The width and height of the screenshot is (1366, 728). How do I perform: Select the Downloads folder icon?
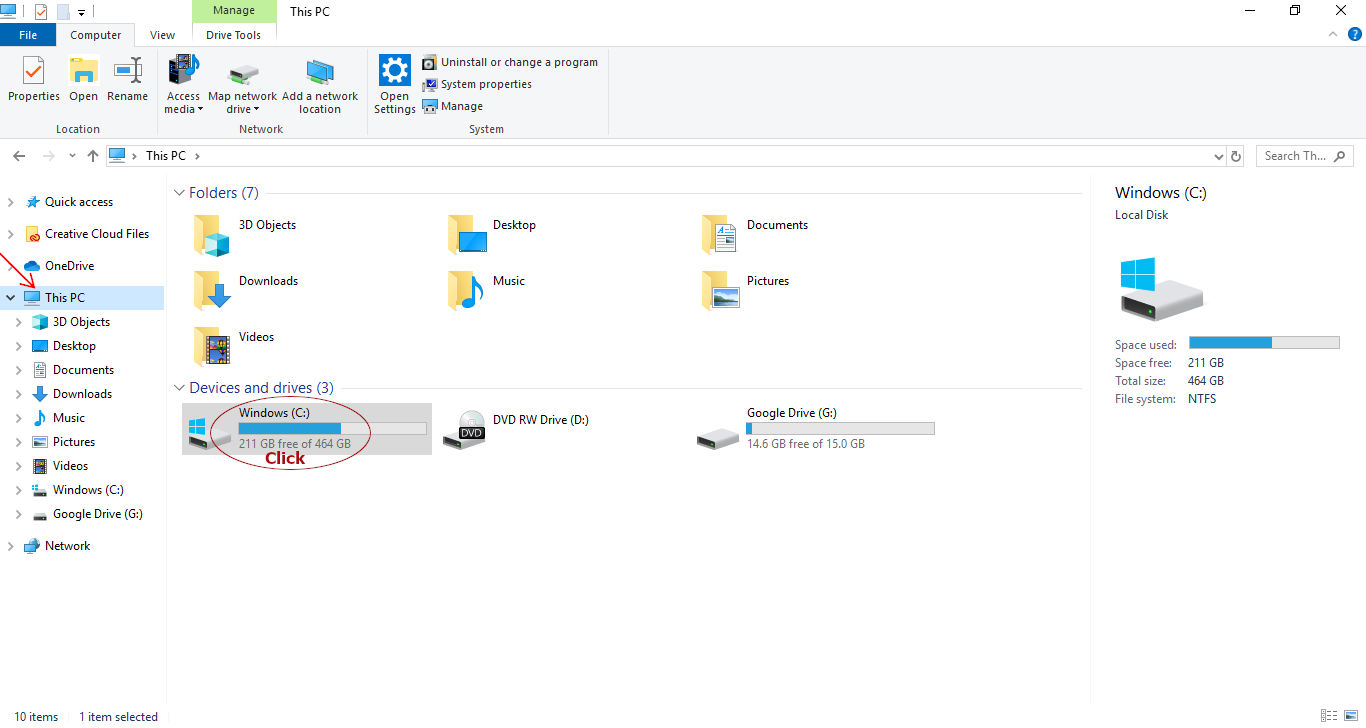212,292
